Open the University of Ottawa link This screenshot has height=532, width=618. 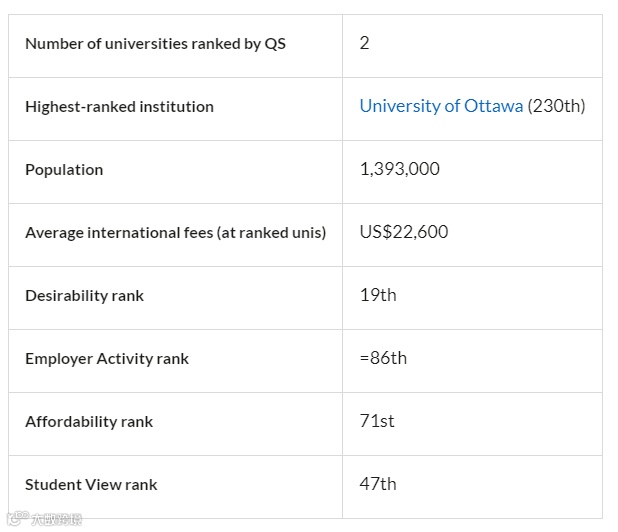point(441,106)
